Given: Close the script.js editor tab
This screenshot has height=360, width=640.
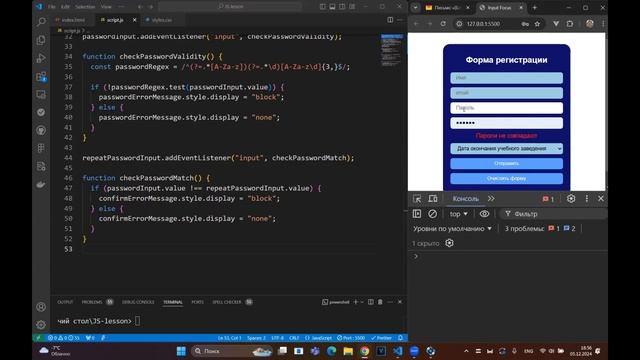Looking at the screenshot, I should coord(134,20).
